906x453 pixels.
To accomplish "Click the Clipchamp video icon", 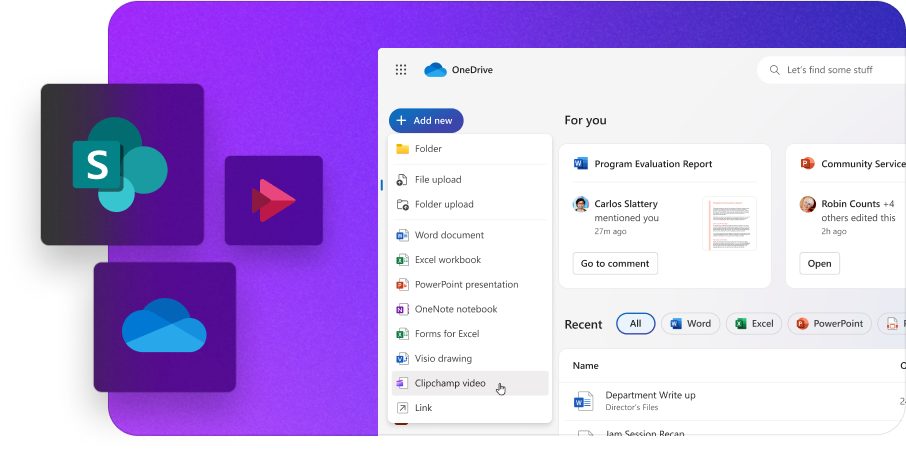I will (x=403, y=383).
